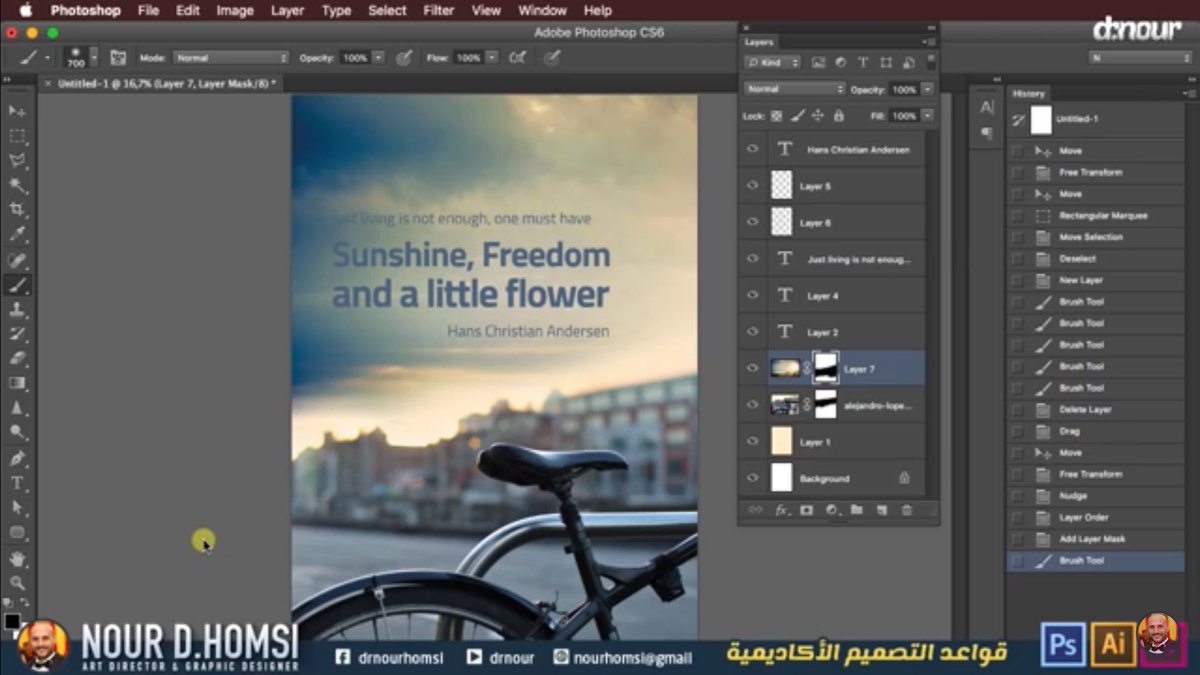Select the Dodge tool

pyautogui.click(x=17, y=432)
